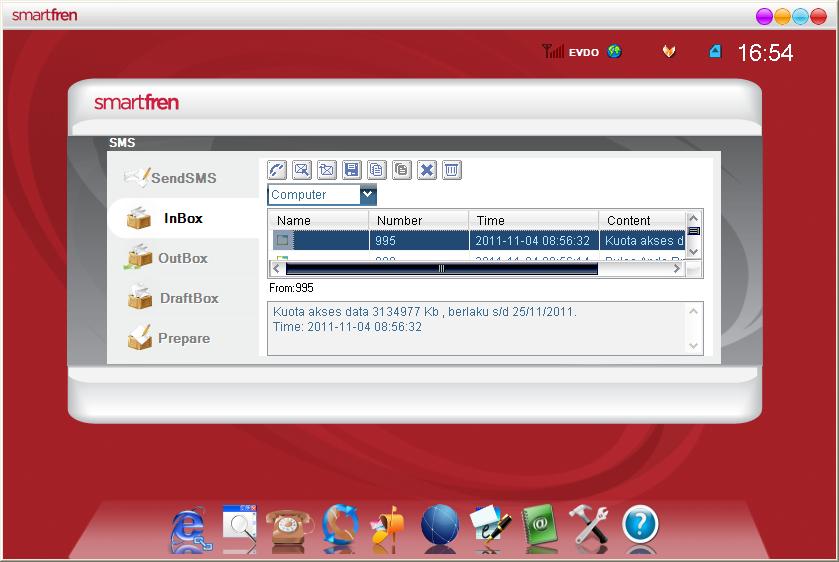The width and height of the screenshot is (839, 562).
Task: Click the signal strength antenna icon
Action: (553, 51)
